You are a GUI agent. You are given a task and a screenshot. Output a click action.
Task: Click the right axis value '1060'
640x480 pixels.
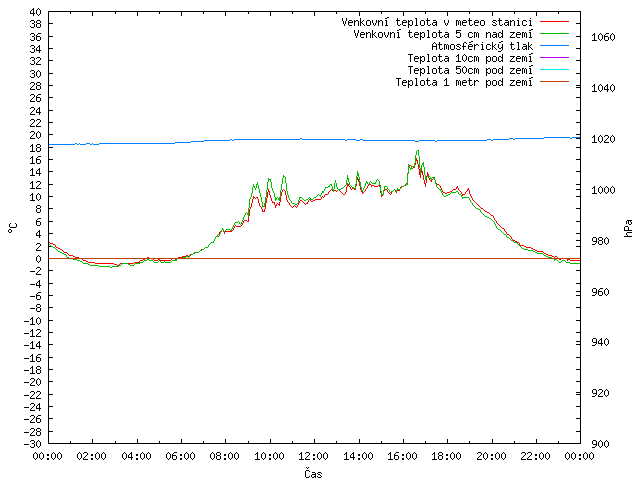[603, 37]
